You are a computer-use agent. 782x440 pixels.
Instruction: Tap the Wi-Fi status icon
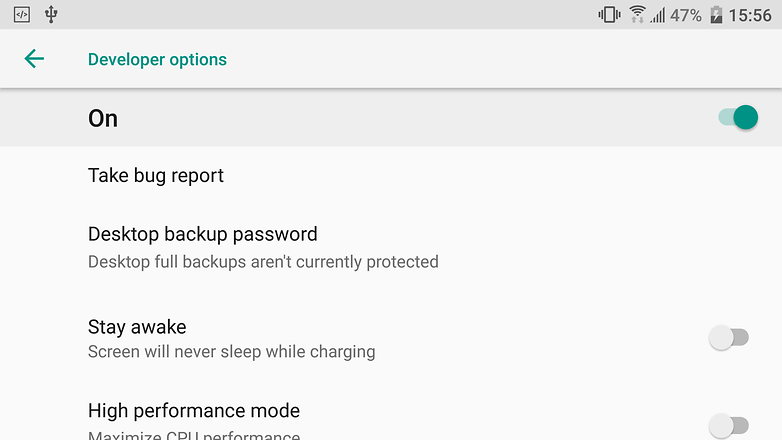tap(637, 14)
